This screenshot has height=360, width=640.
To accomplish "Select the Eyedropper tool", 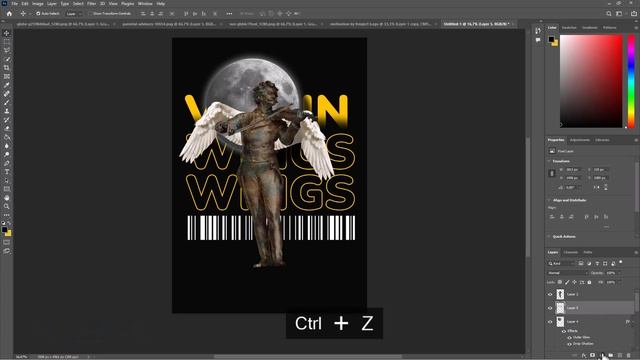I will (7, 85).
